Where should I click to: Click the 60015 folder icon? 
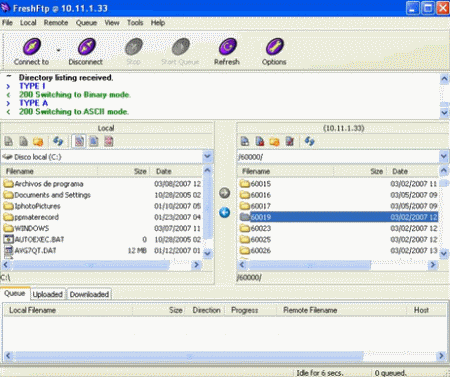pos(245,184)
